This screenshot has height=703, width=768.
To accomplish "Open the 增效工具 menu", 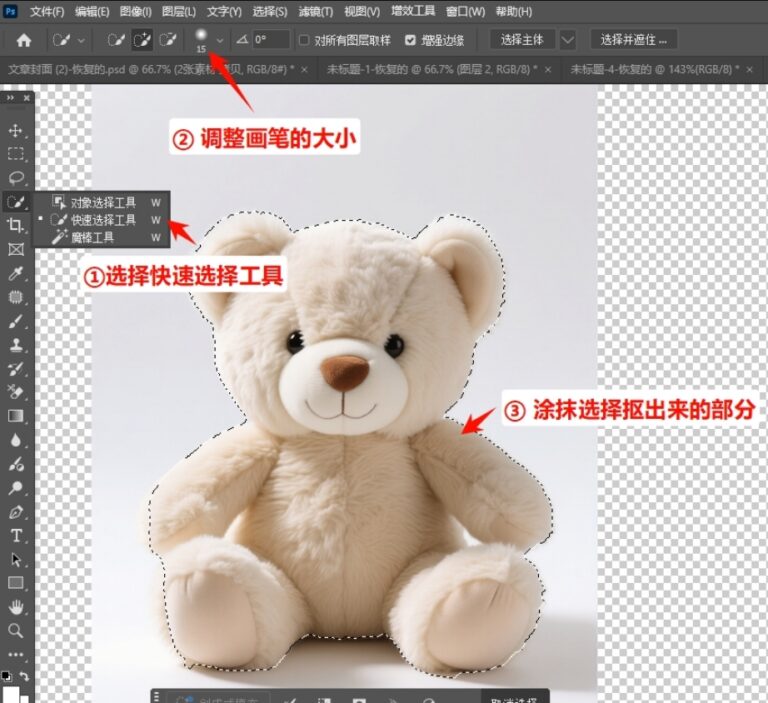I will tap(413, 11).
